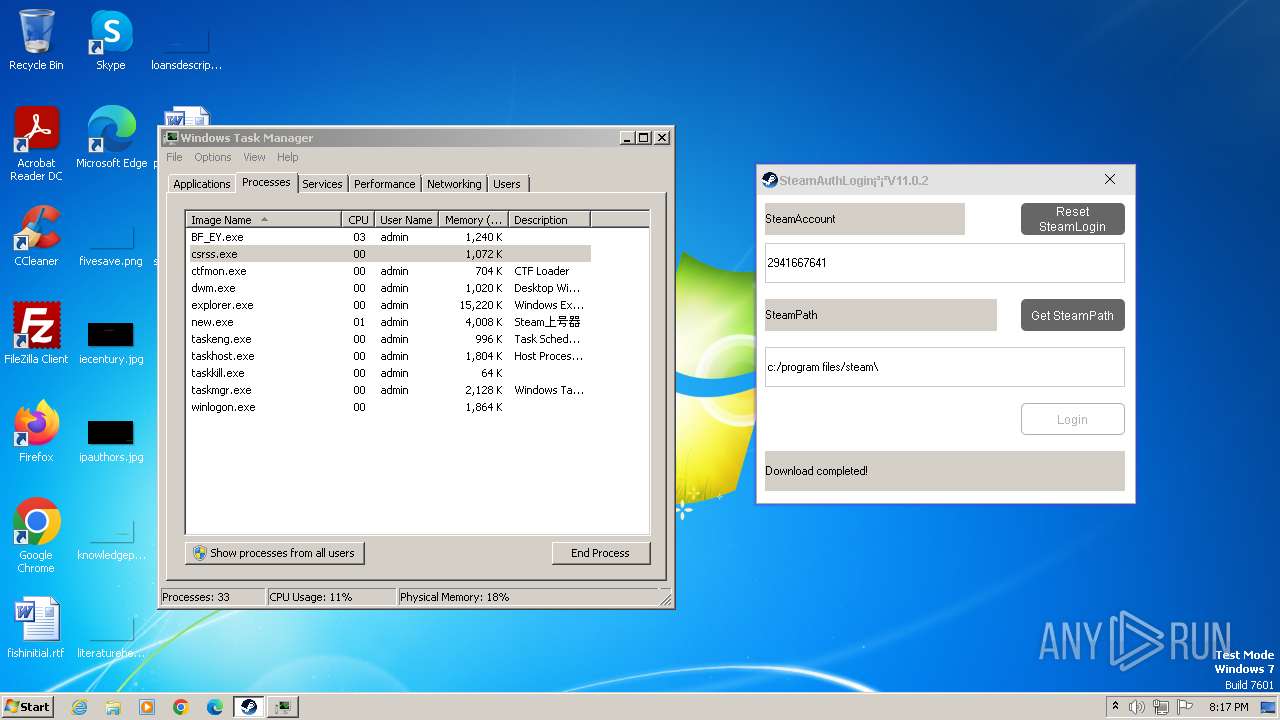Switch to the Networking tab
1280x720 pixels.
tap(454, 184)
